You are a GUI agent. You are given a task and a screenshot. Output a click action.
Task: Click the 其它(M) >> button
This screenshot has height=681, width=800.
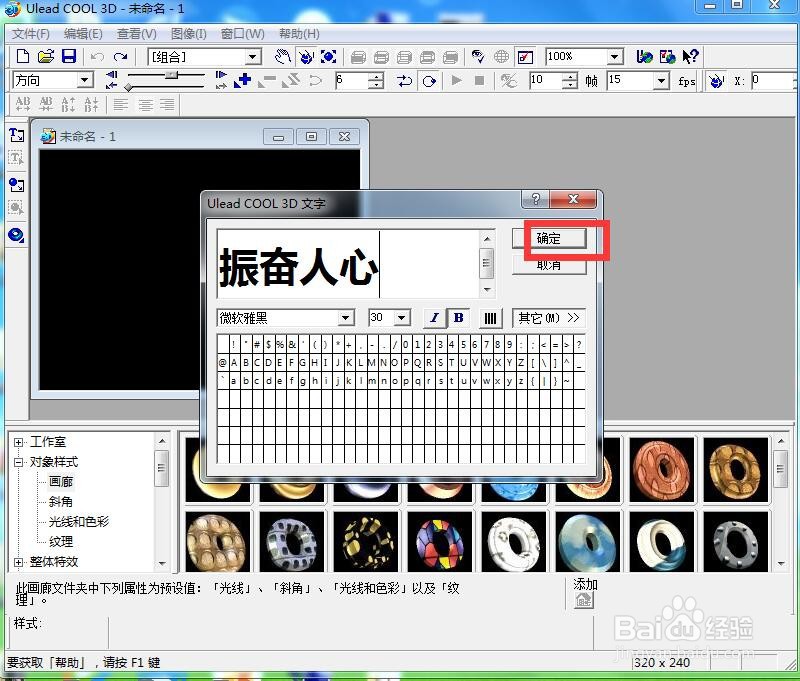pyautogui.click(x=548, y=318)
